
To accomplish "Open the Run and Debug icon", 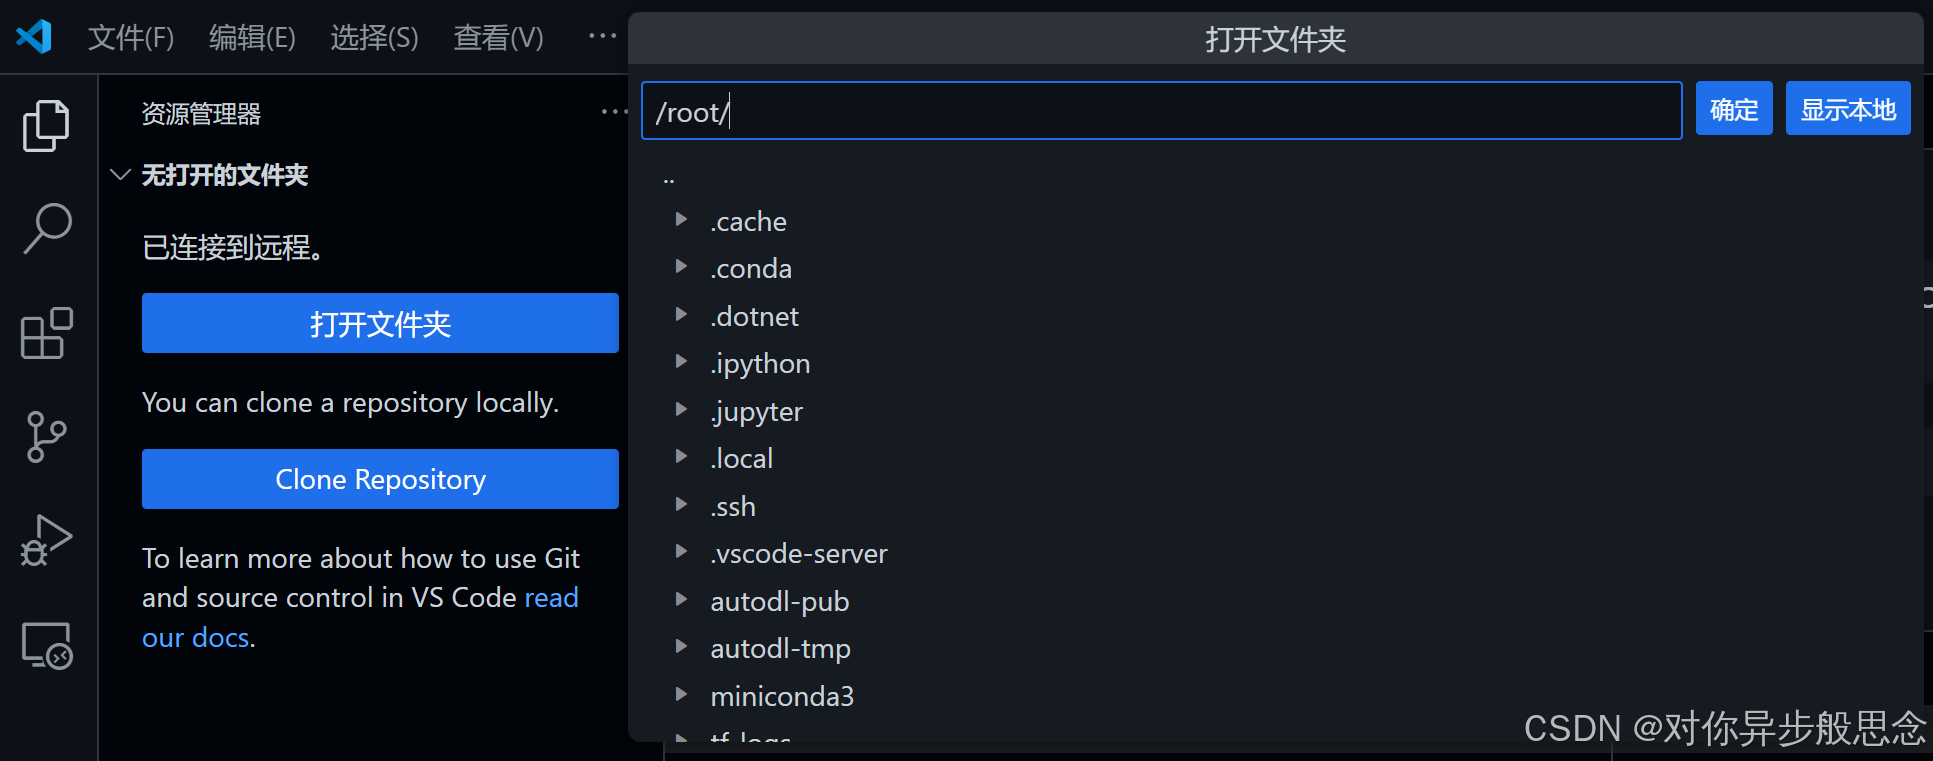I will click(x=45, y=540).
